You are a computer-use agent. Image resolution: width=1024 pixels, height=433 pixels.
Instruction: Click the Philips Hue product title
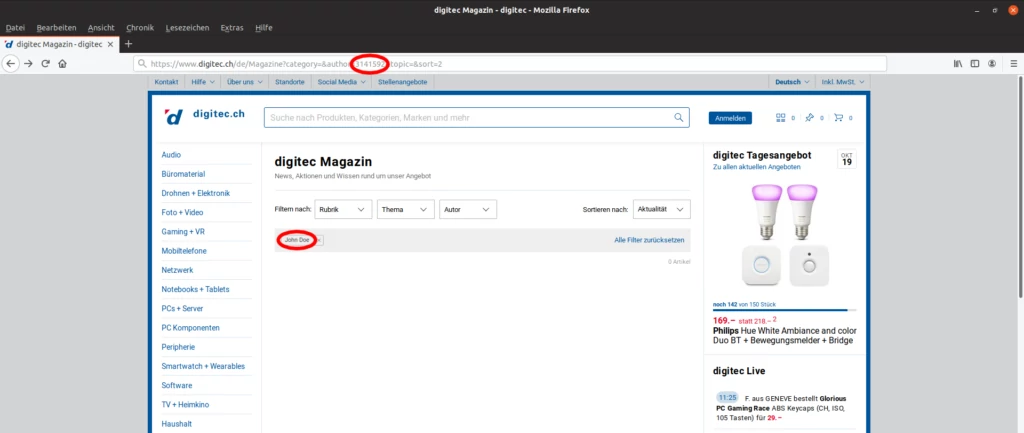click(784, 336)
